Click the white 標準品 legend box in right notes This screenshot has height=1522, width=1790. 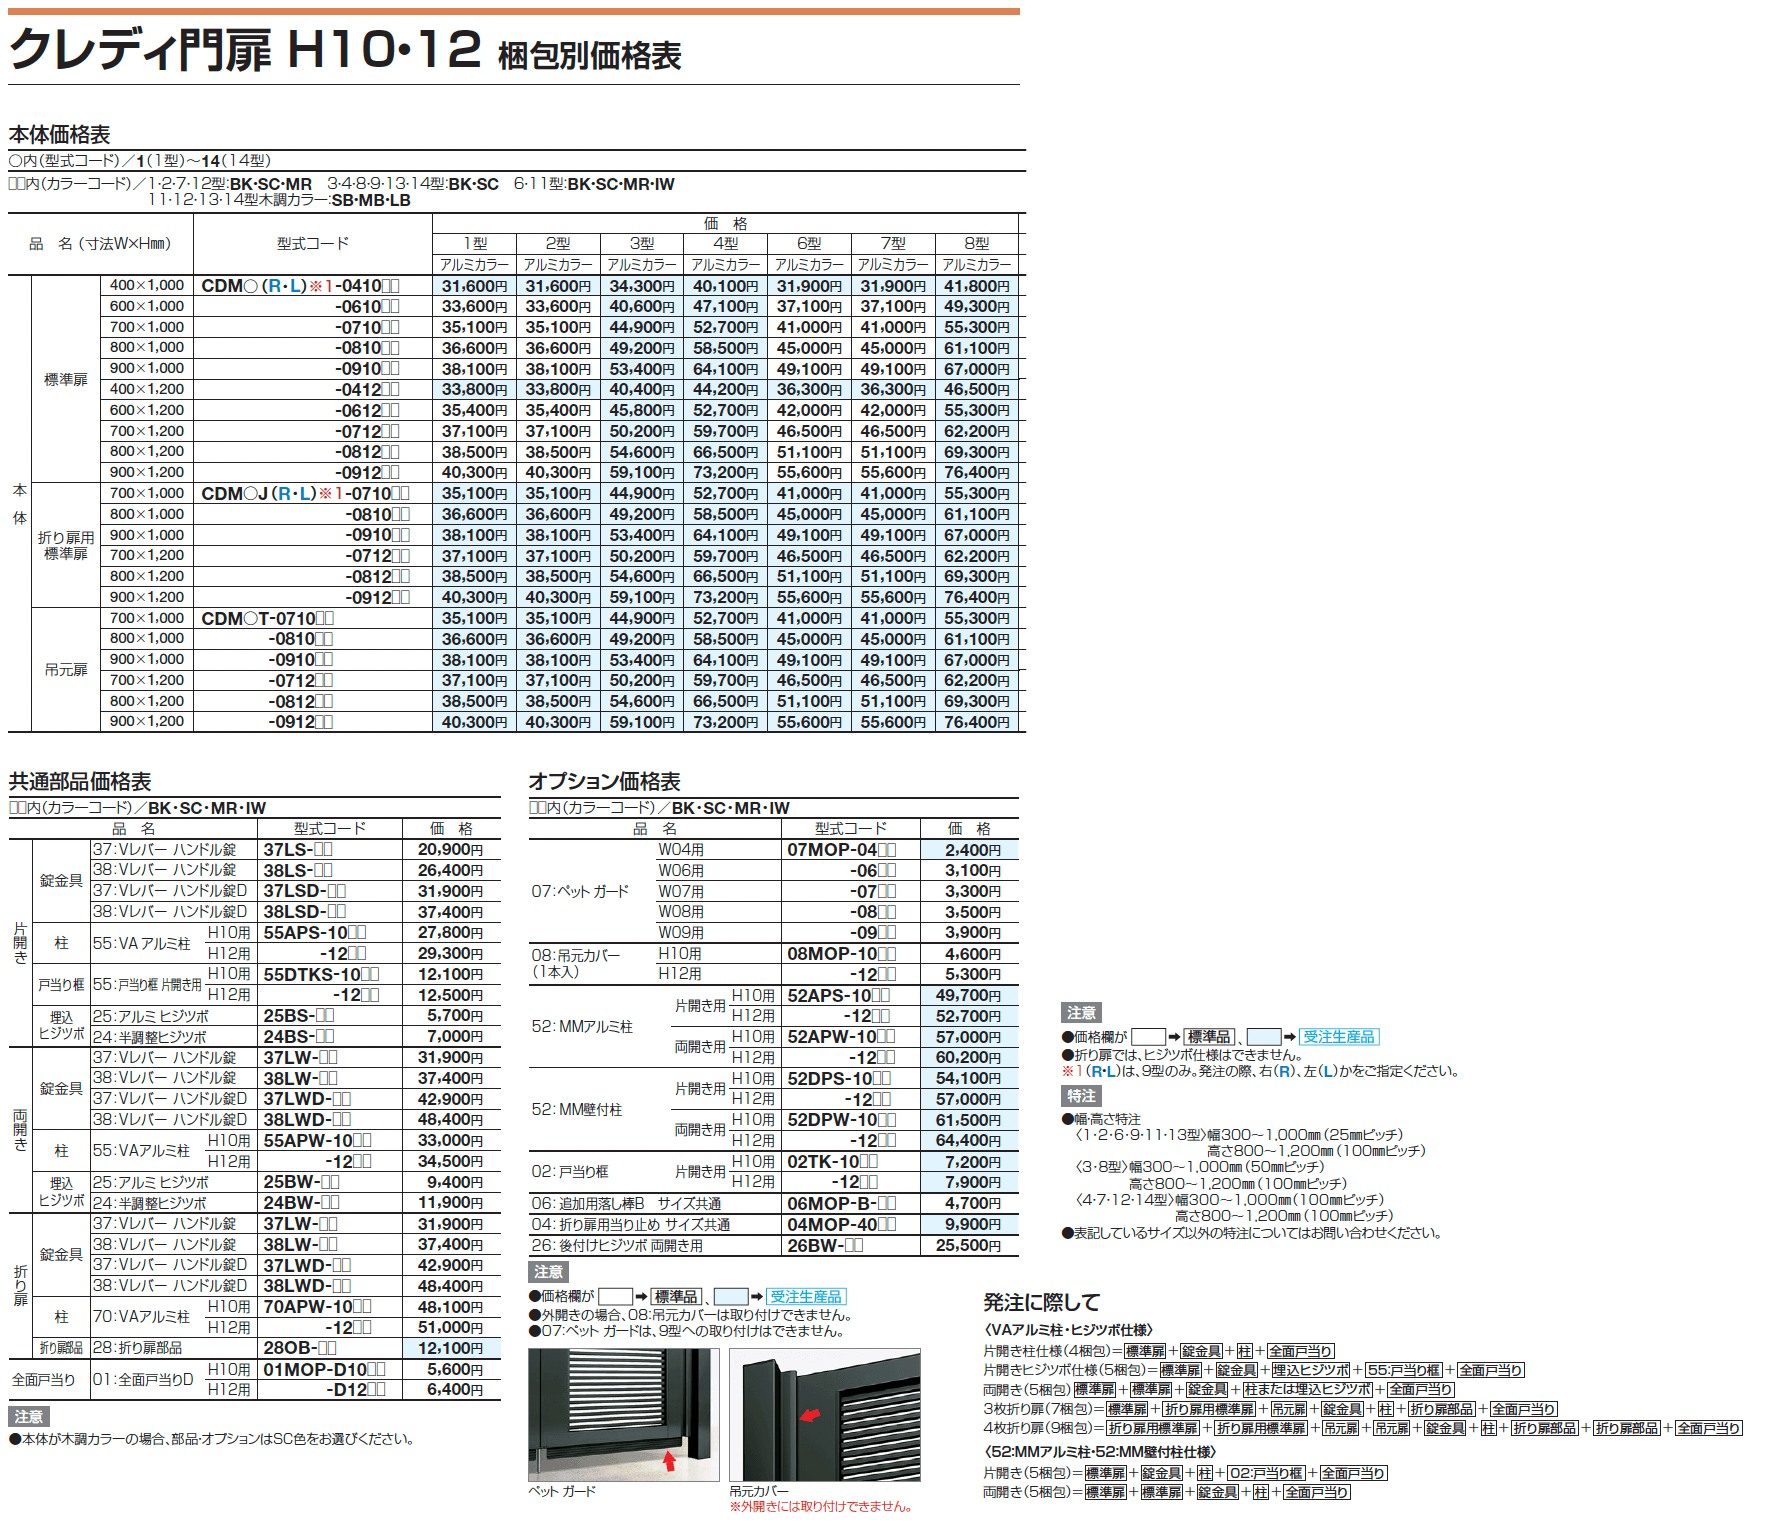(1148, 1037)
